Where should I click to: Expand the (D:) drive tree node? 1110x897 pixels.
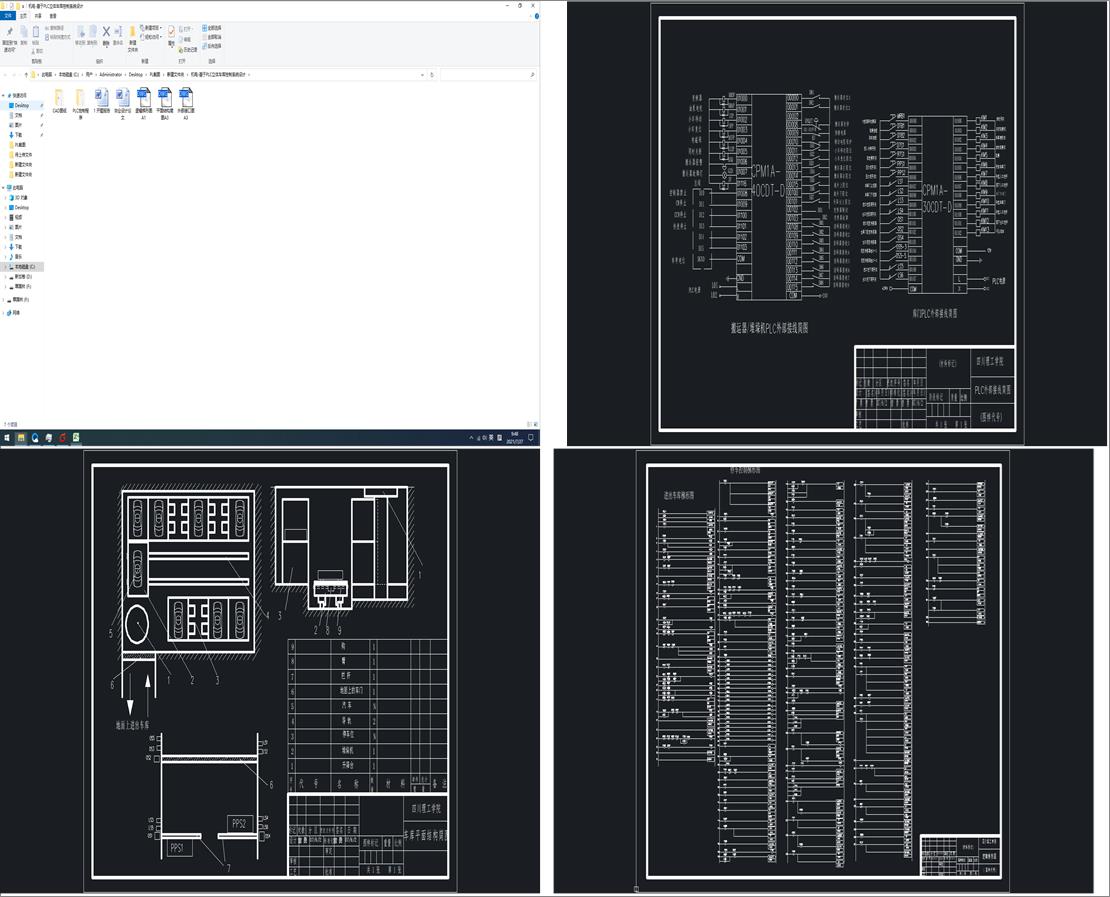pyautogui.click(x=6, y=277)
